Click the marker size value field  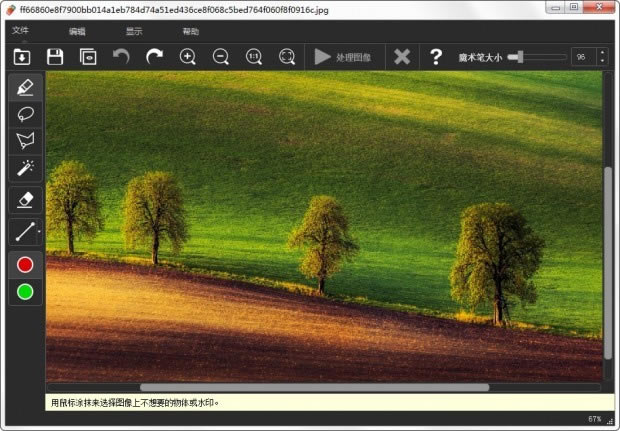(x=584, y=57)
